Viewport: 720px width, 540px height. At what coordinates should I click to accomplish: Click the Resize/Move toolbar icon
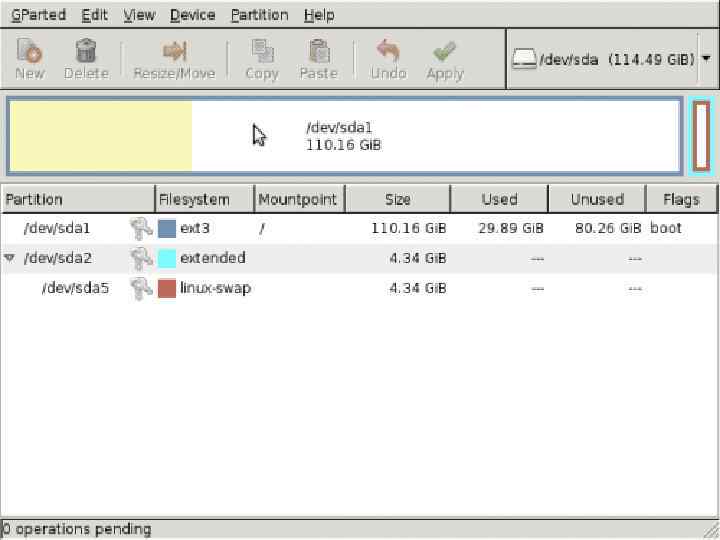tap(174, 51)
